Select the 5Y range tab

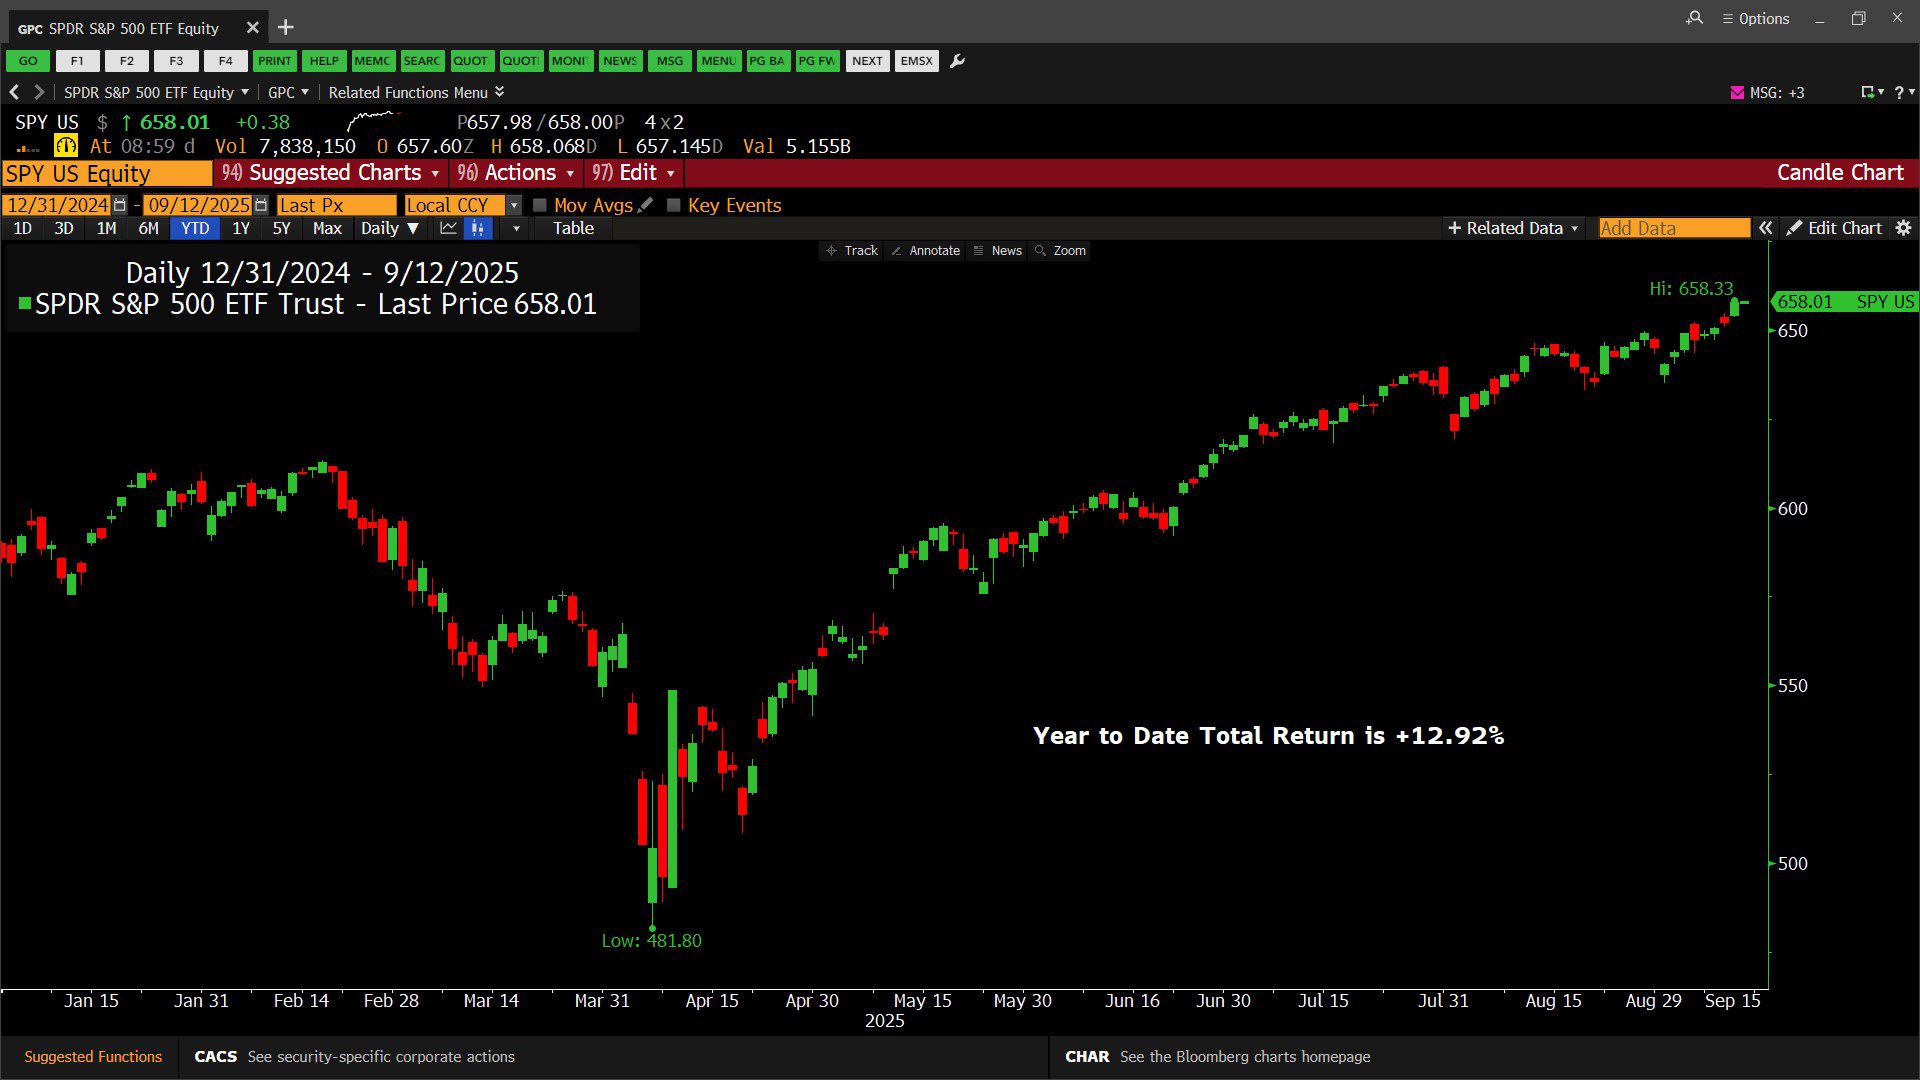(282, 228)
